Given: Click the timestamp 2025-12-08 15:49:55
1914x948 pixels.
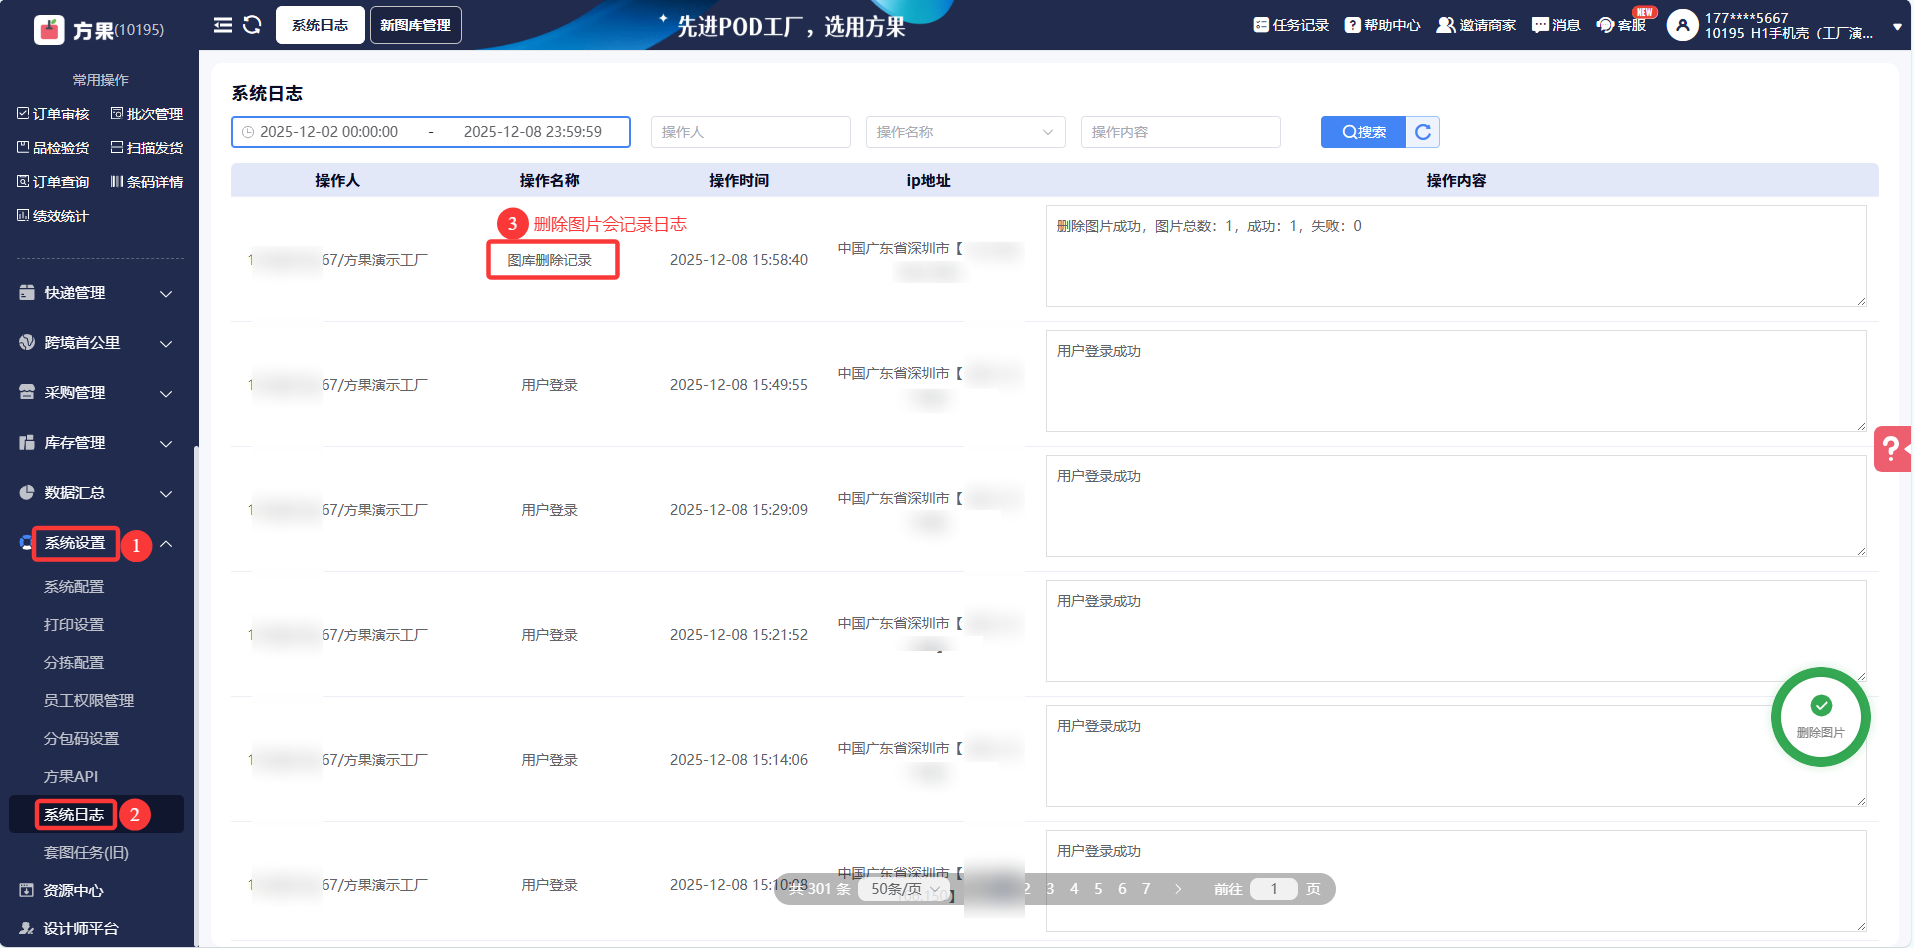Looking at the screenshot, I should (x=739, y=385).
